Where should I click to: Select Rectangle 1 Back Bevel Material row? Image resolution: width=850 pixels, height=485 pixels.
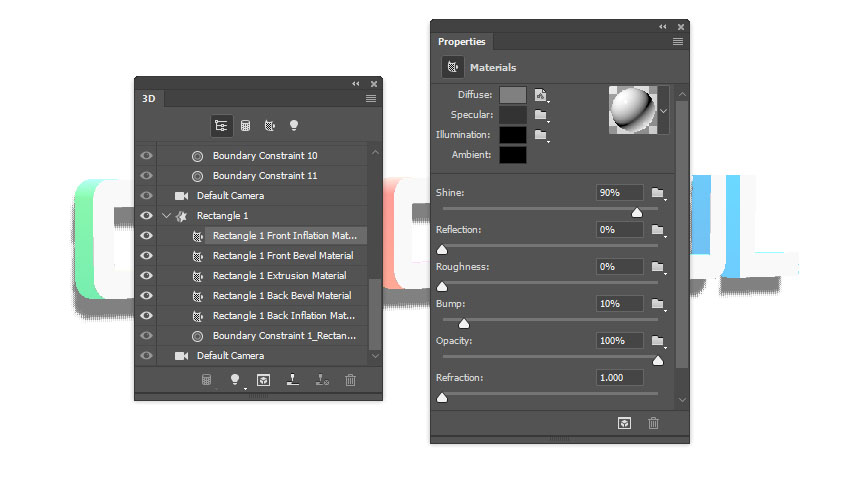pyautogui.click(x=262, y=296)
